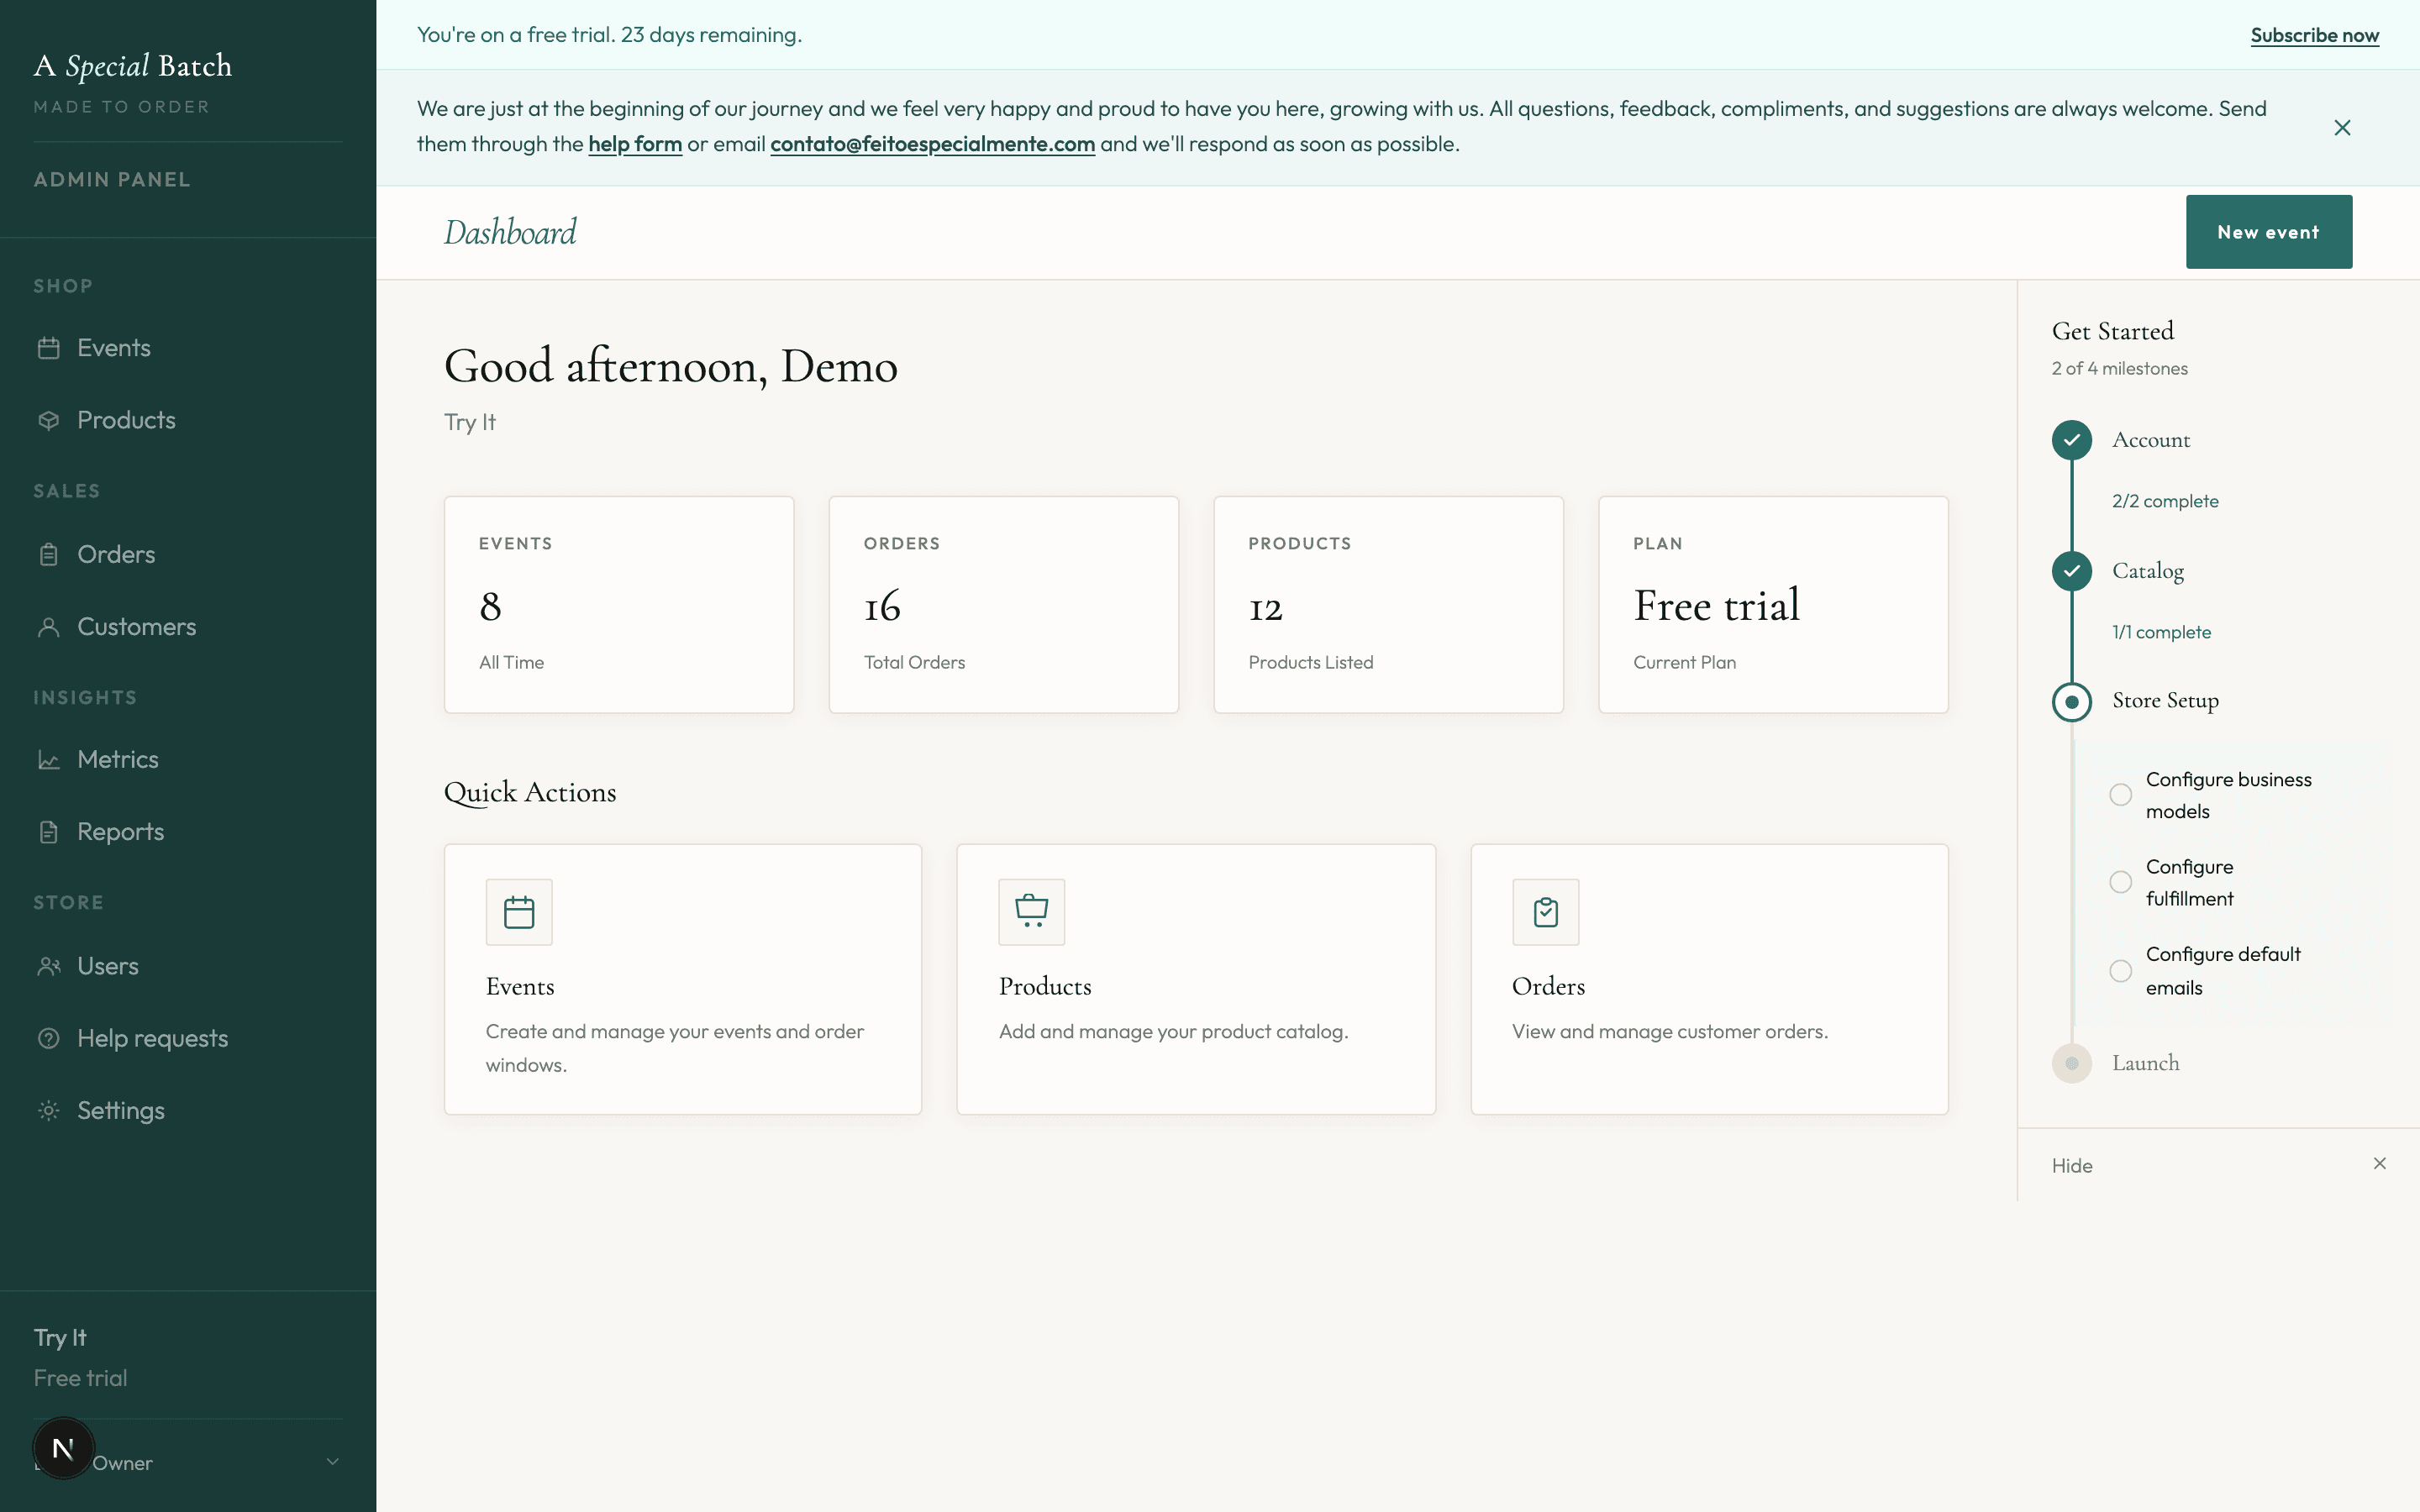Click clipboard-check icon on Orders quick action
Viewport: 2420px width, 1512px height.
(1545, 912)
